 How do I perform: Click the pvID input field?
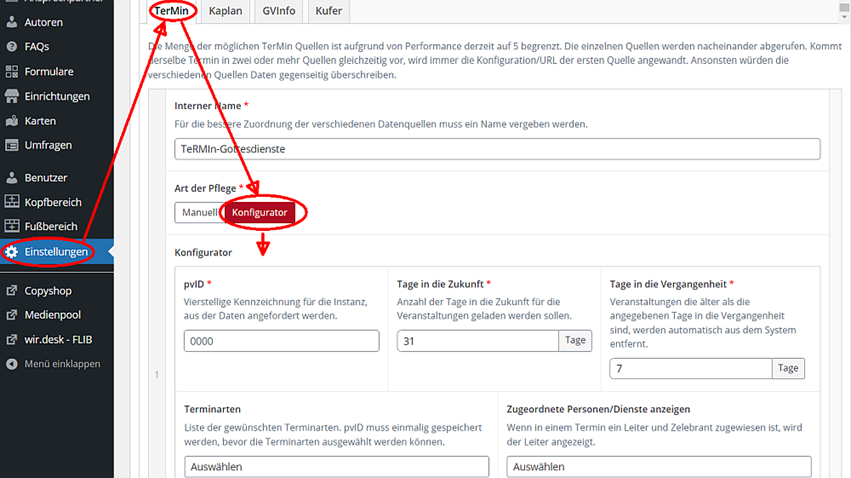(281, 341)
